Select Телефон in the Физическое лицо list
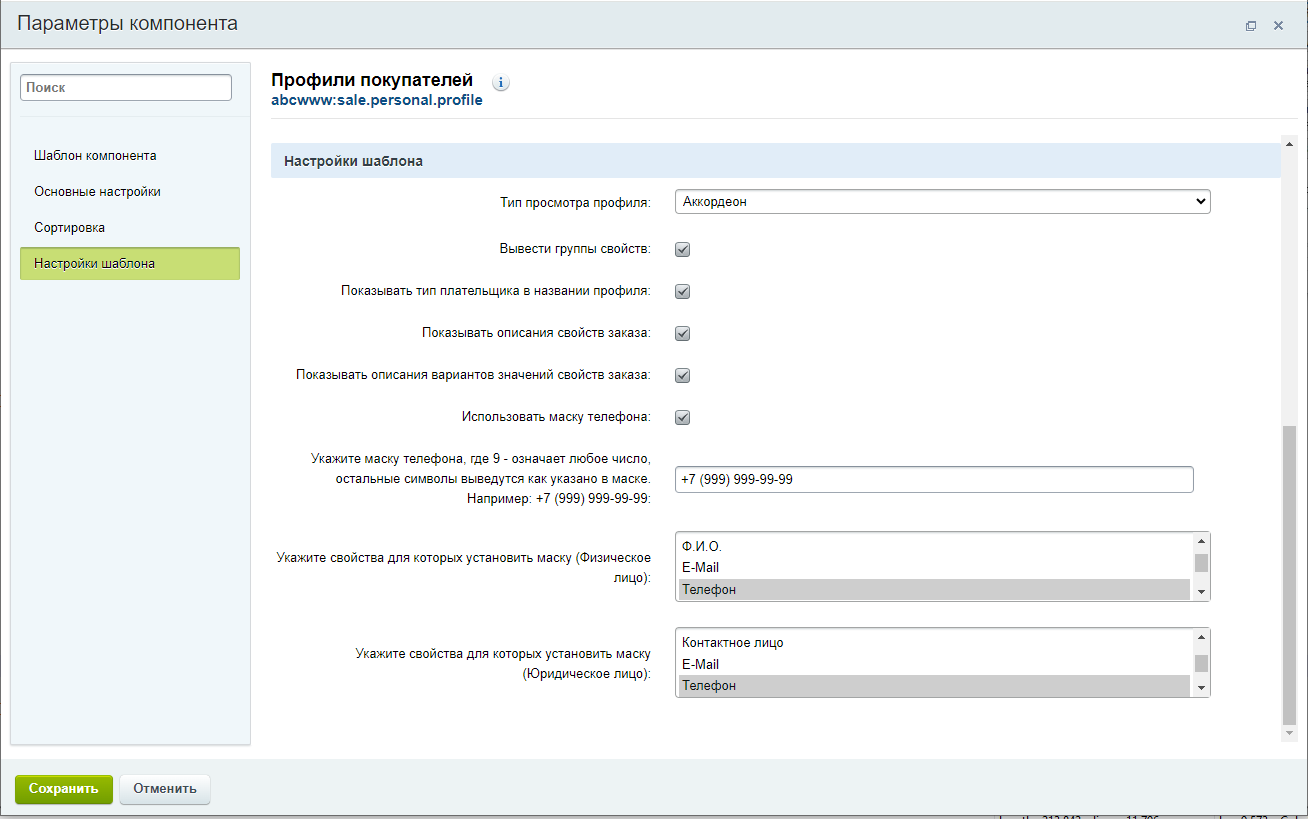 (934, 590)
